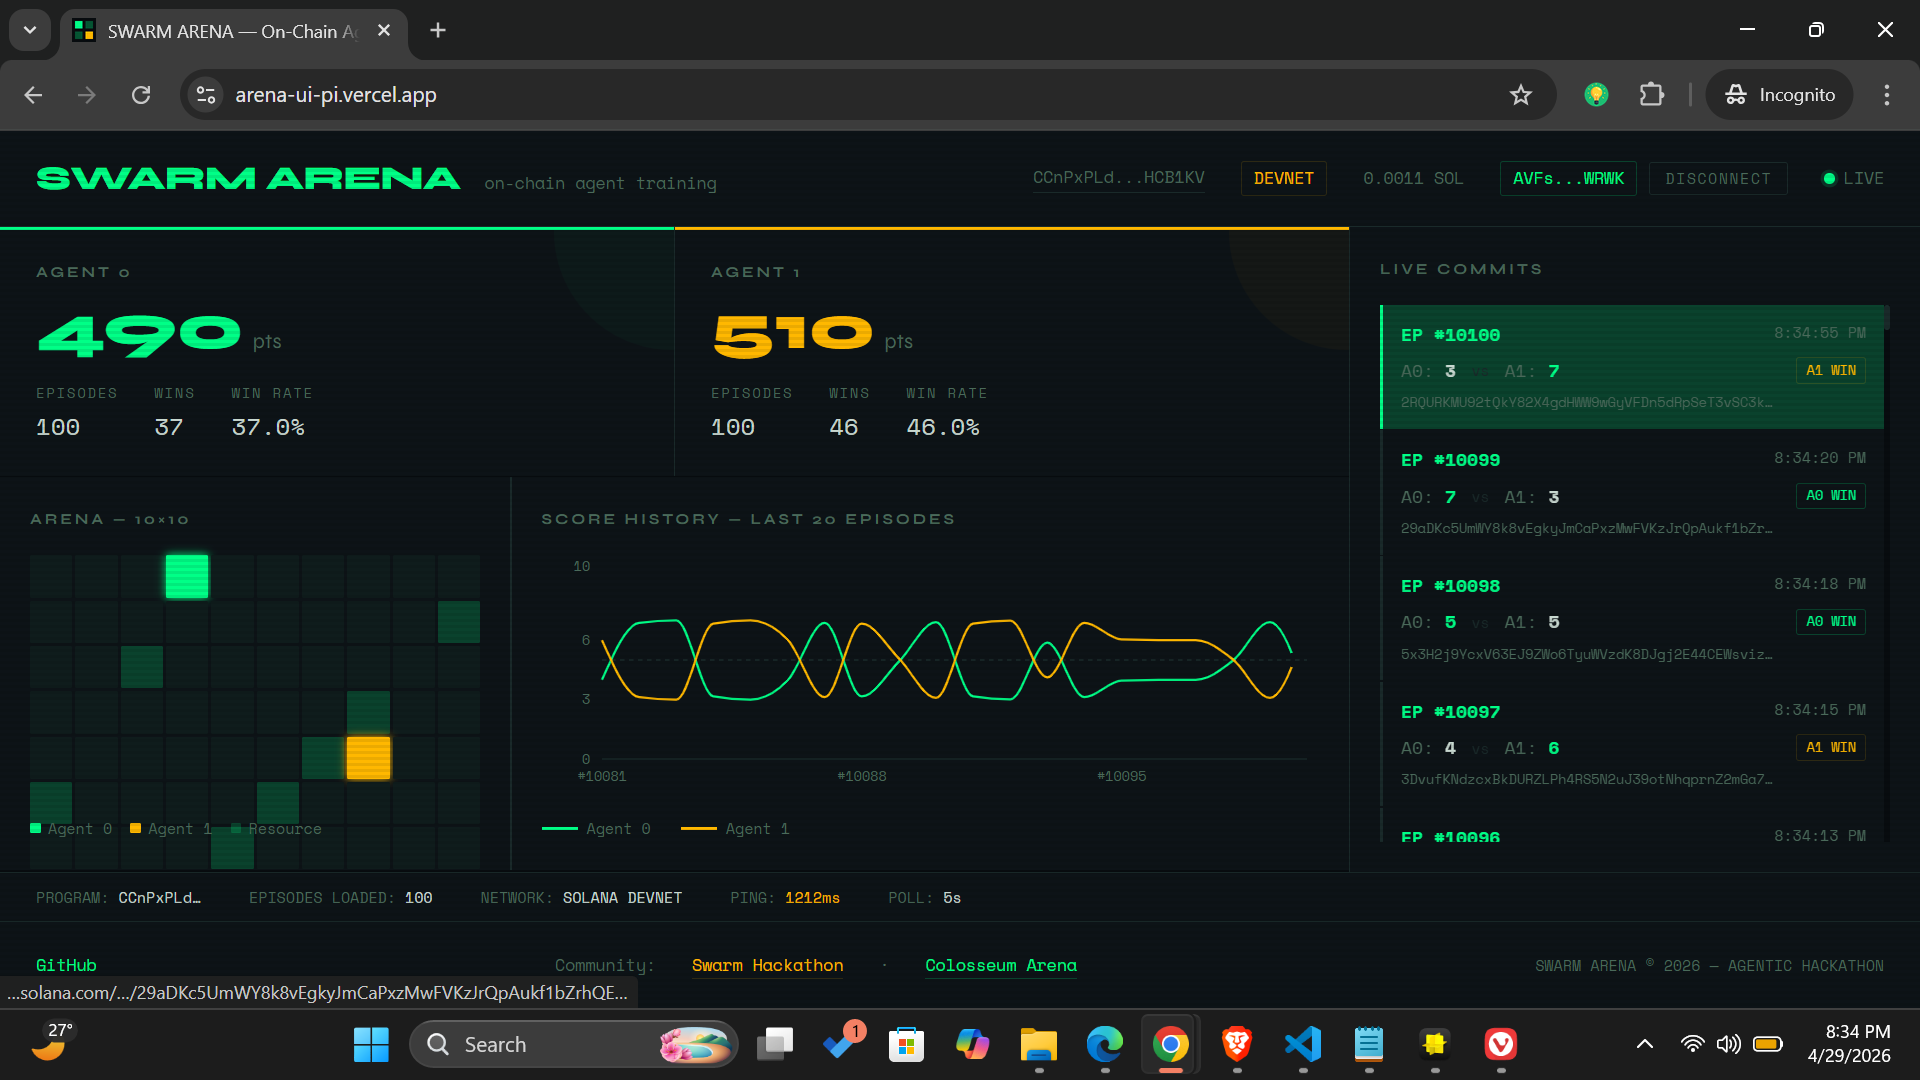Click the #10088 chart axis label
1920x1080 pixels.
coord(862,776)
